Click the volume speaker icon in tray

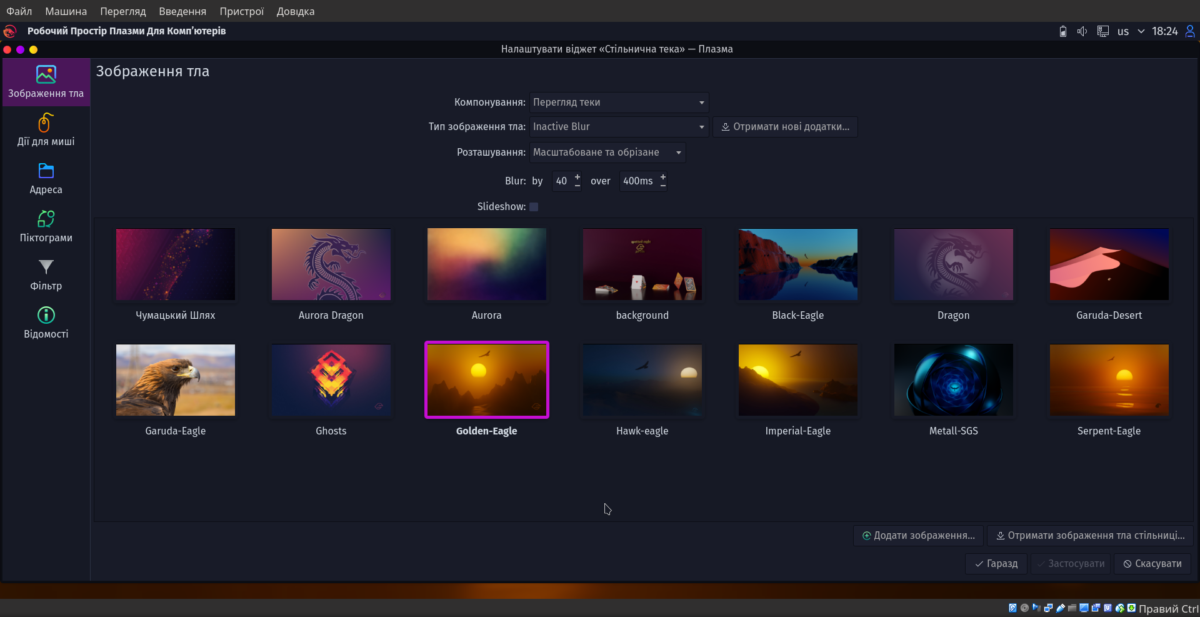click(x=1083, y=31)
